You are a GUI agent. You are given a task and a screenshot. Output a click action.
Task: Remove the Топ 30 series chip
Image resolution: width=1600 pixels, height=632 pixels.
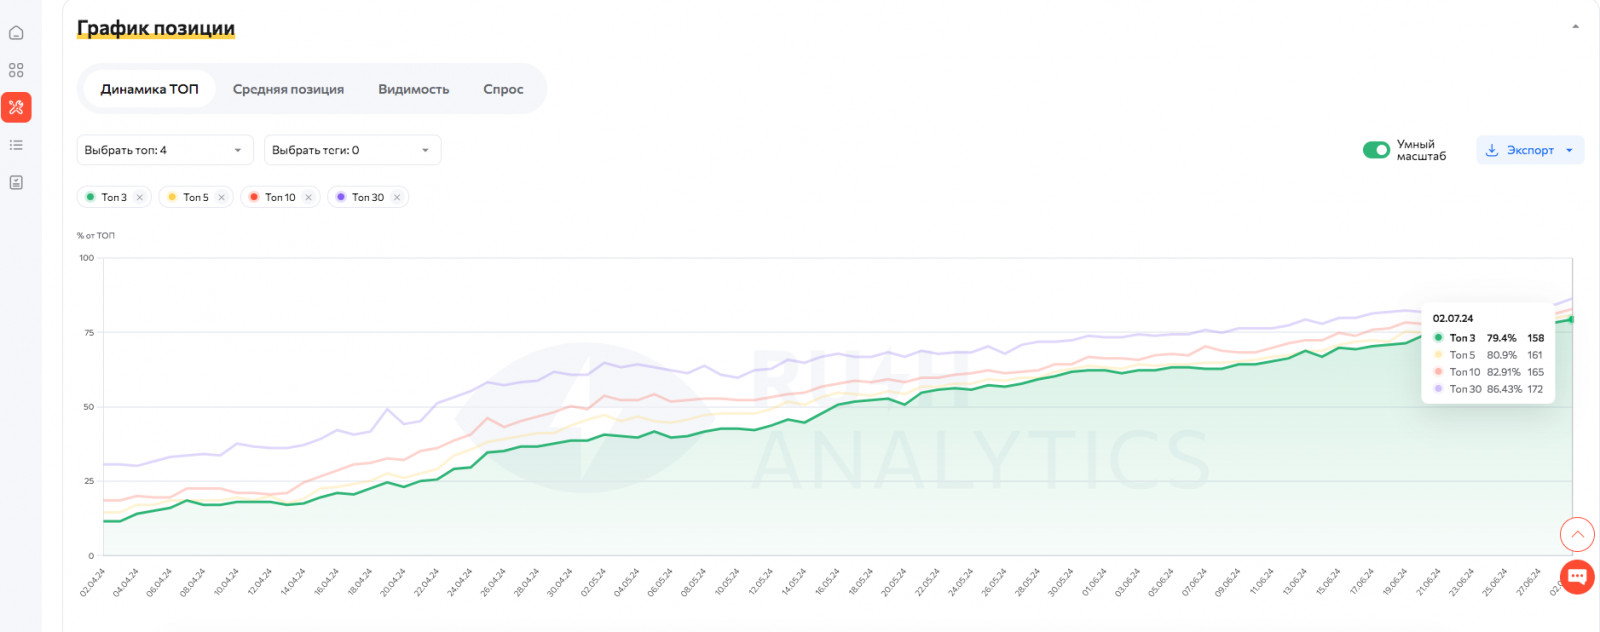(397, 197)
